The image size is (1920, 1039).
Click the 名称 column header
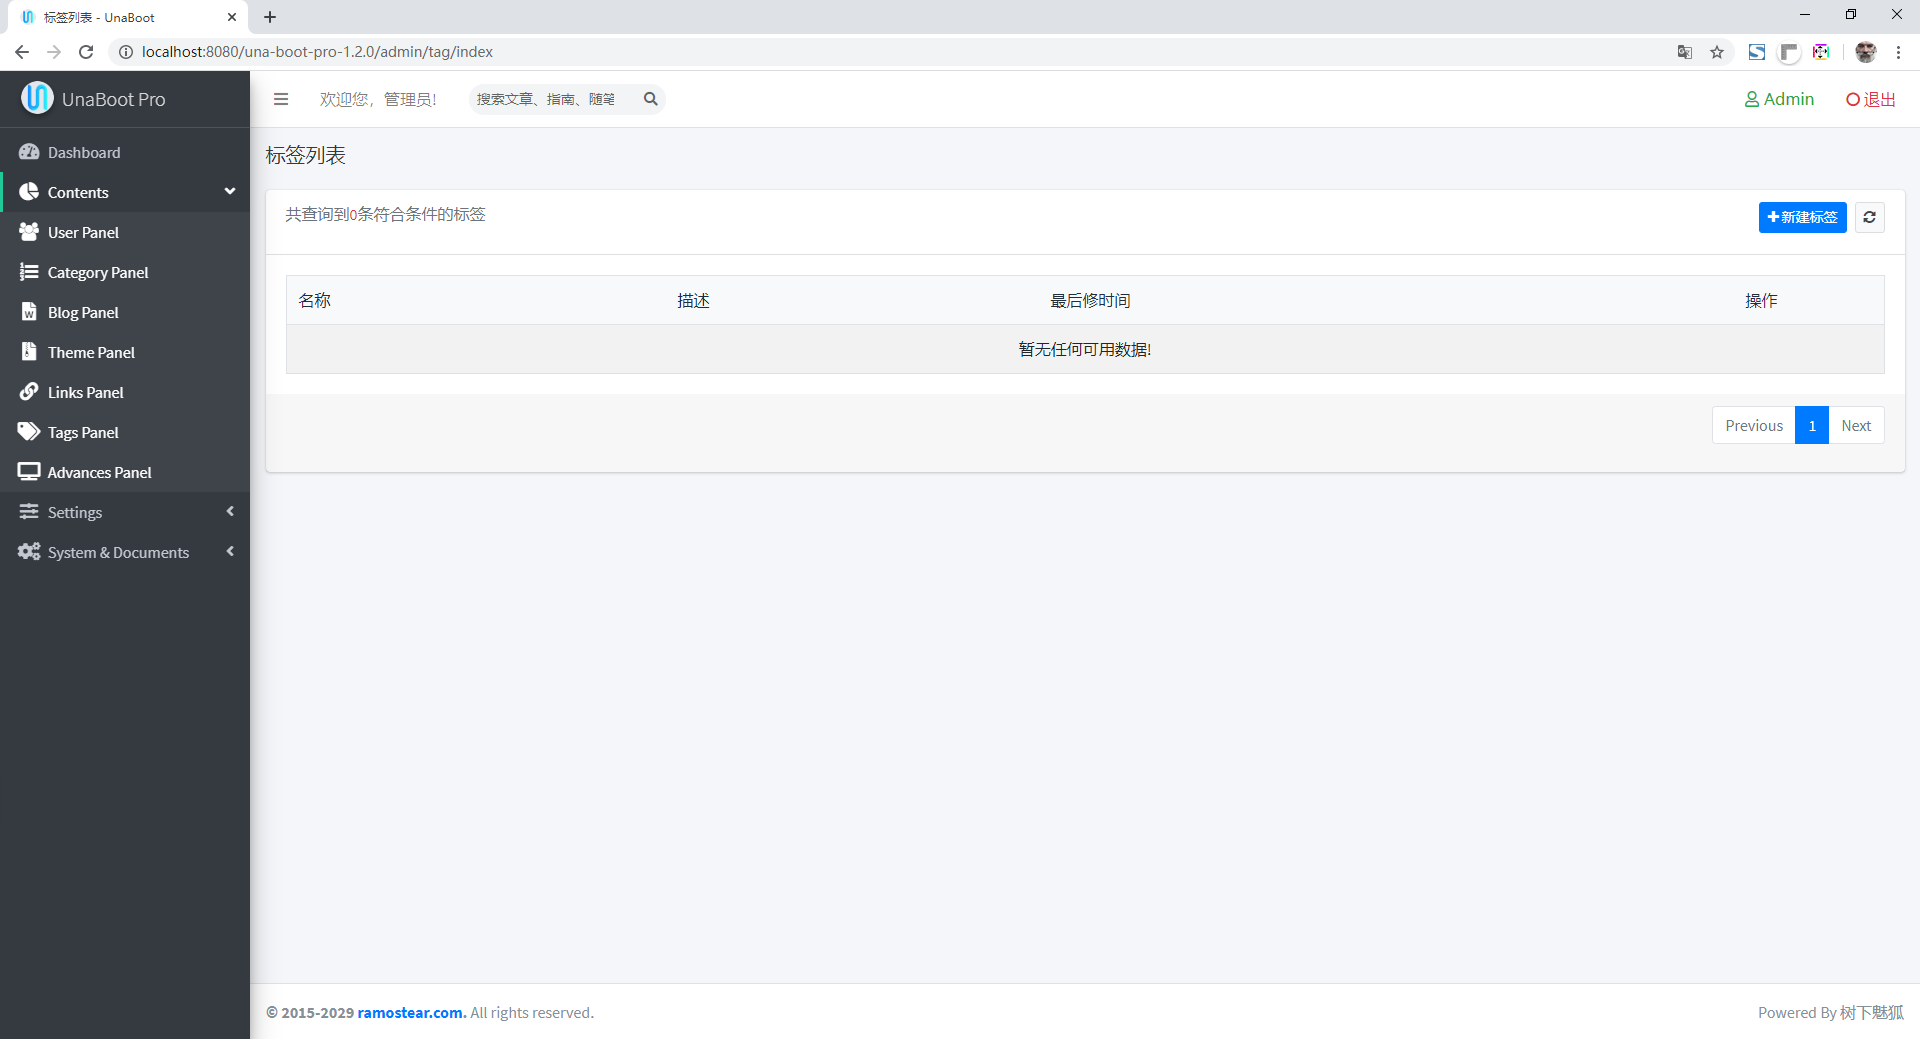point(314,300)
